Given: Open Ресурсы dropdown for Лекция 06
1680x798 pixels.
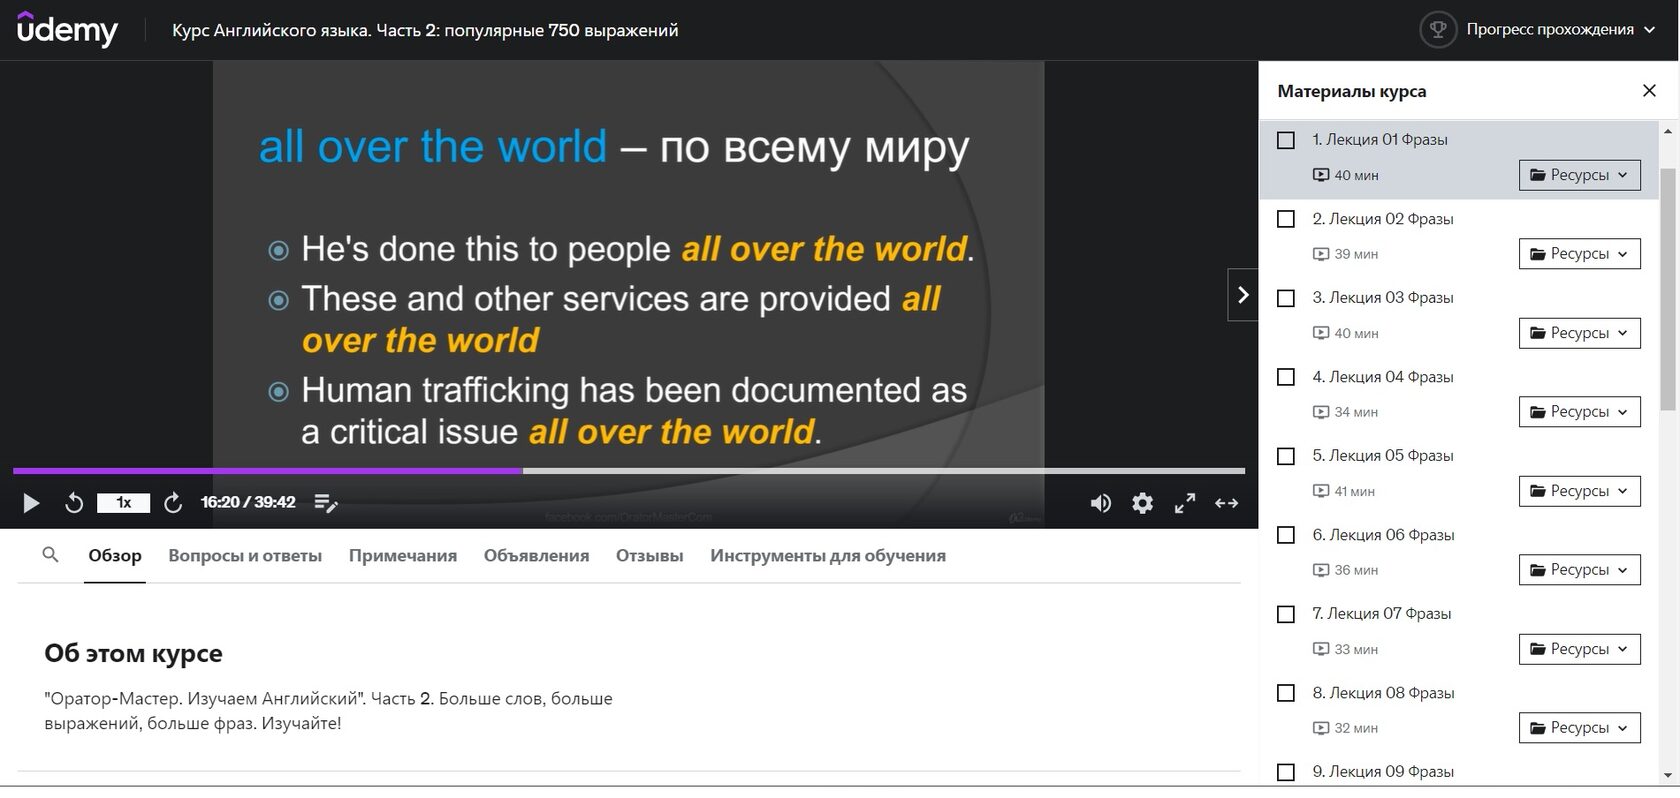Looking at the screenshot, I should 1580,570.
